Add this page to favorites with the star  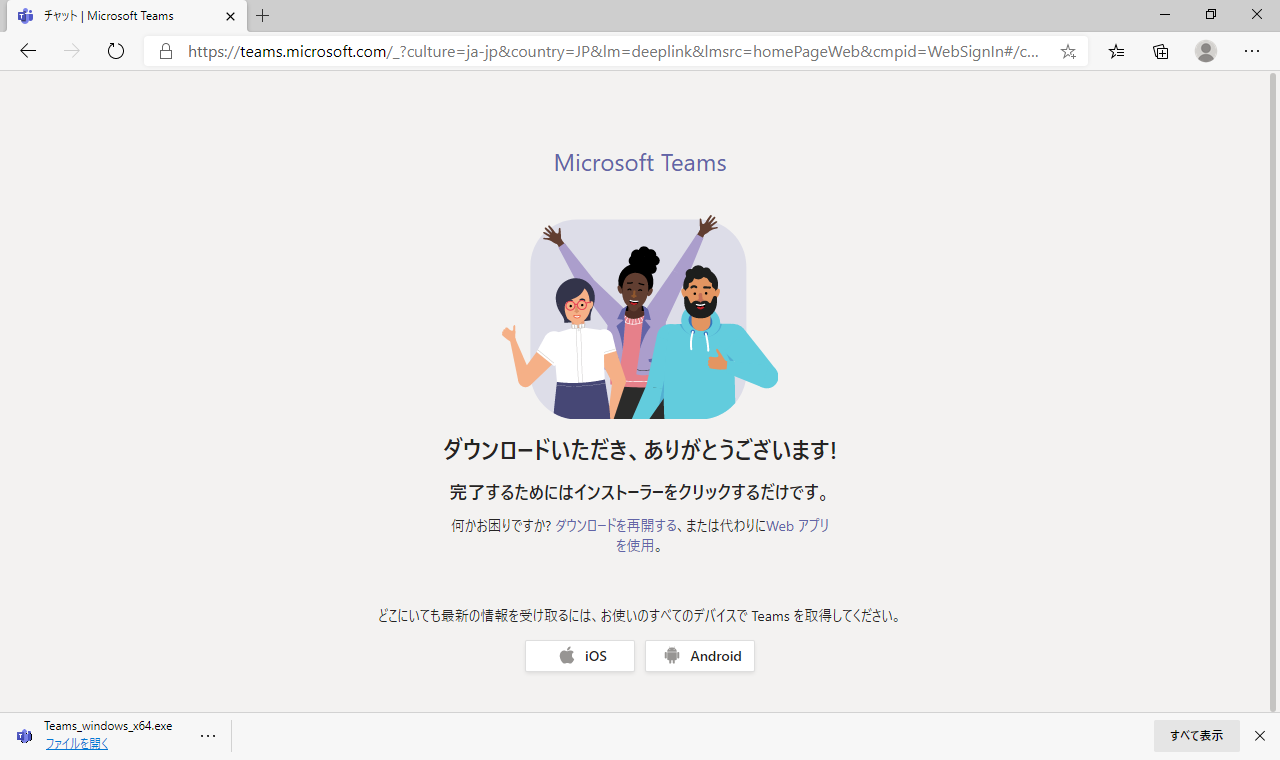coord(1068,51)
